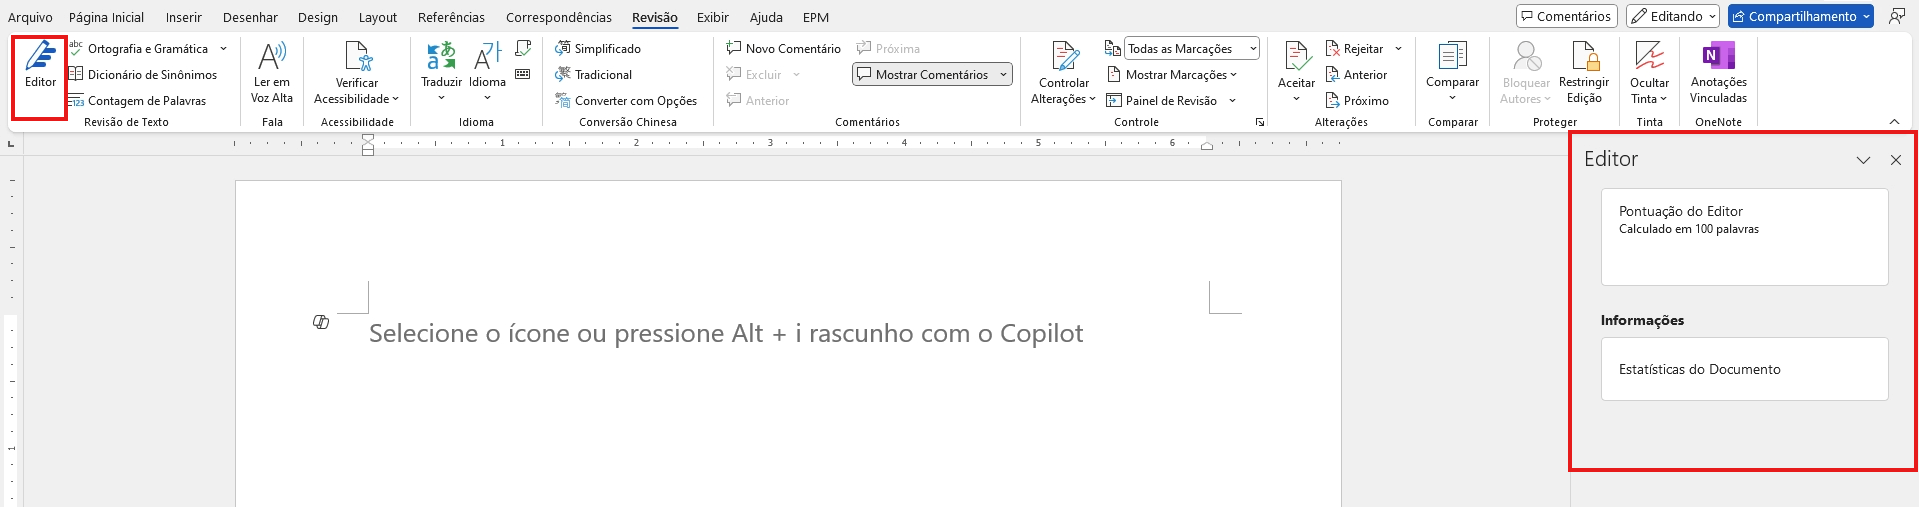Image resolution: width=1919 pixels, height=507 pixels.
Task: Open Controle group dialog launcher
Action: tap(1260, 122)
